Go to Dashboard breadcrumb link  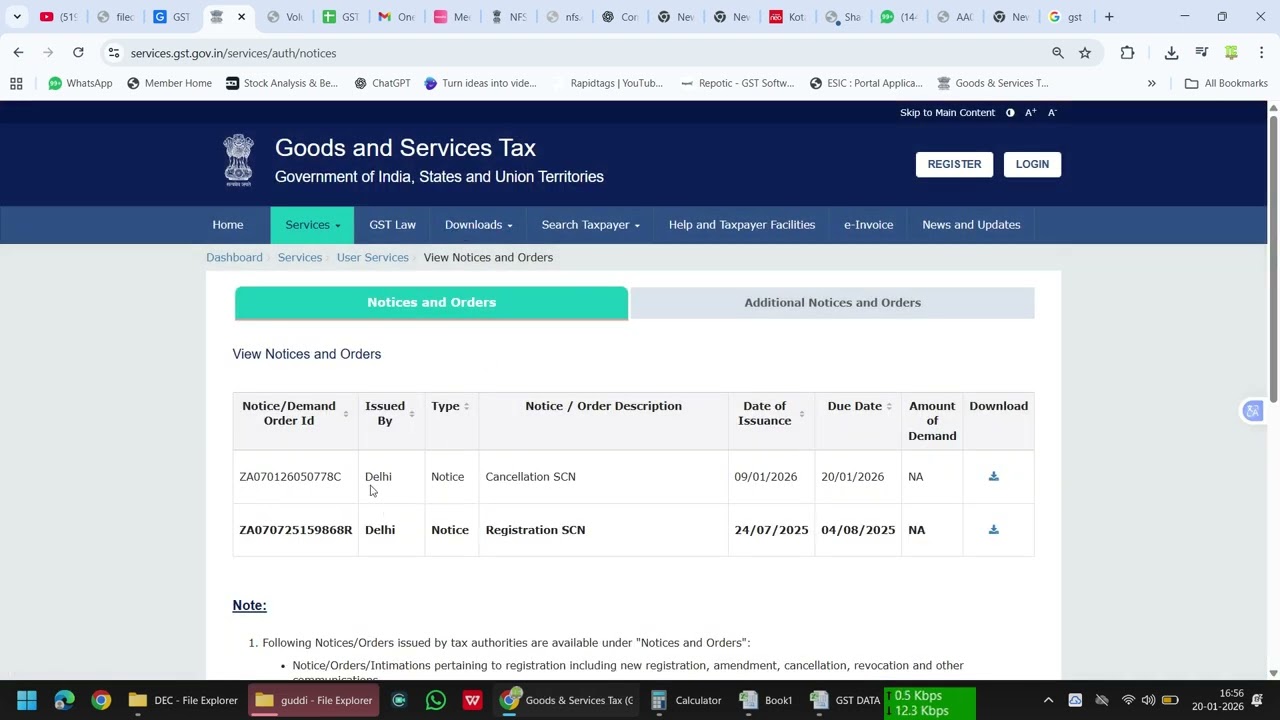(234, 258)
